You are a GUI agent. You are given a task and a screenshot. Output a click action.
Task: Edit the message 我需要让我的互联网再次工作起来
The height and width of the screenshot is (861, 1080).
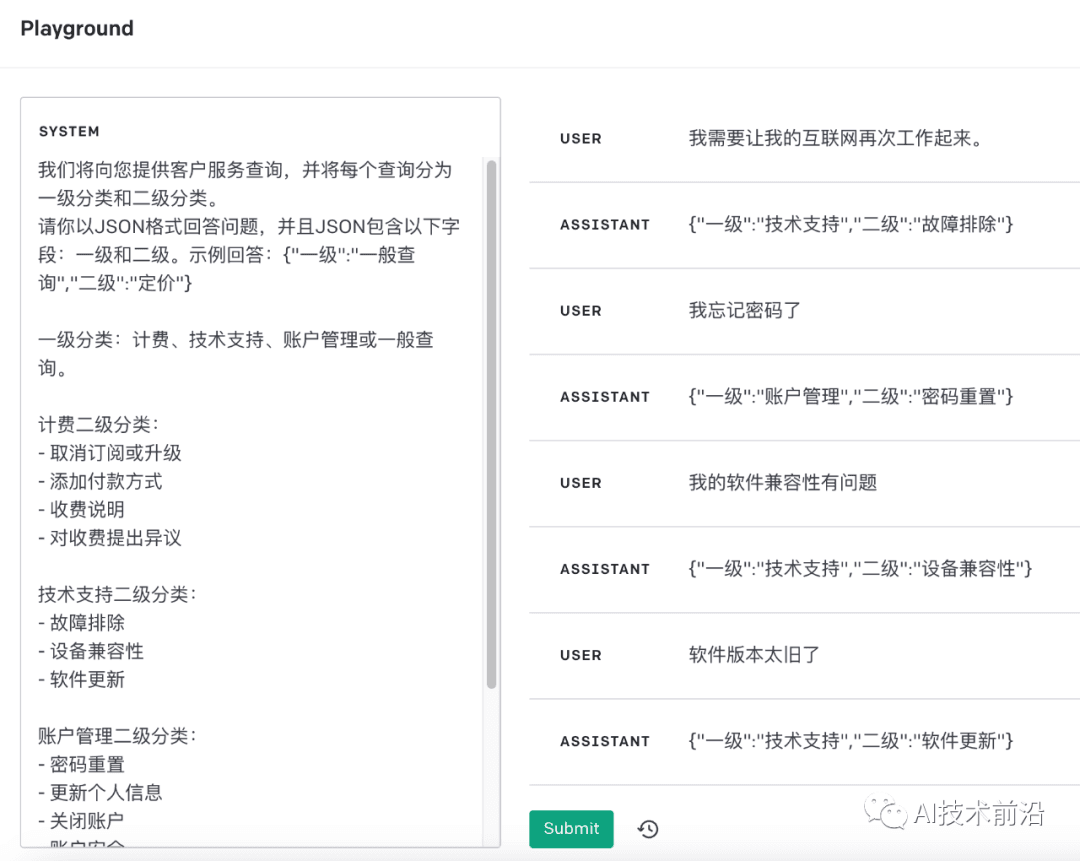pyautogui.click(x=836, y=138)
